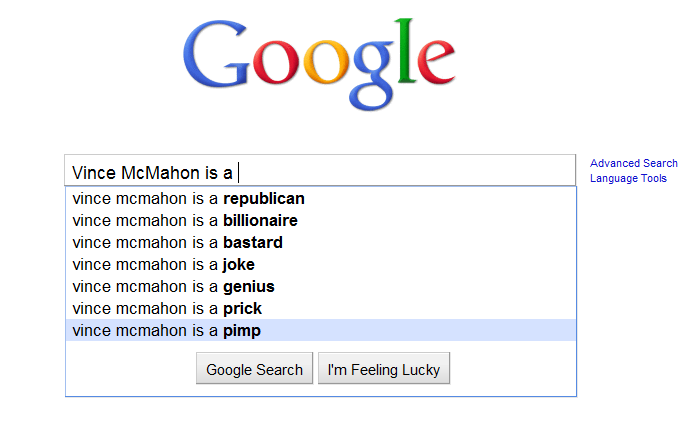This screenshot has height=437, width=695.
Task: Choose the 'vince mcmahon is a genius' suggestion
Action: 173,286
